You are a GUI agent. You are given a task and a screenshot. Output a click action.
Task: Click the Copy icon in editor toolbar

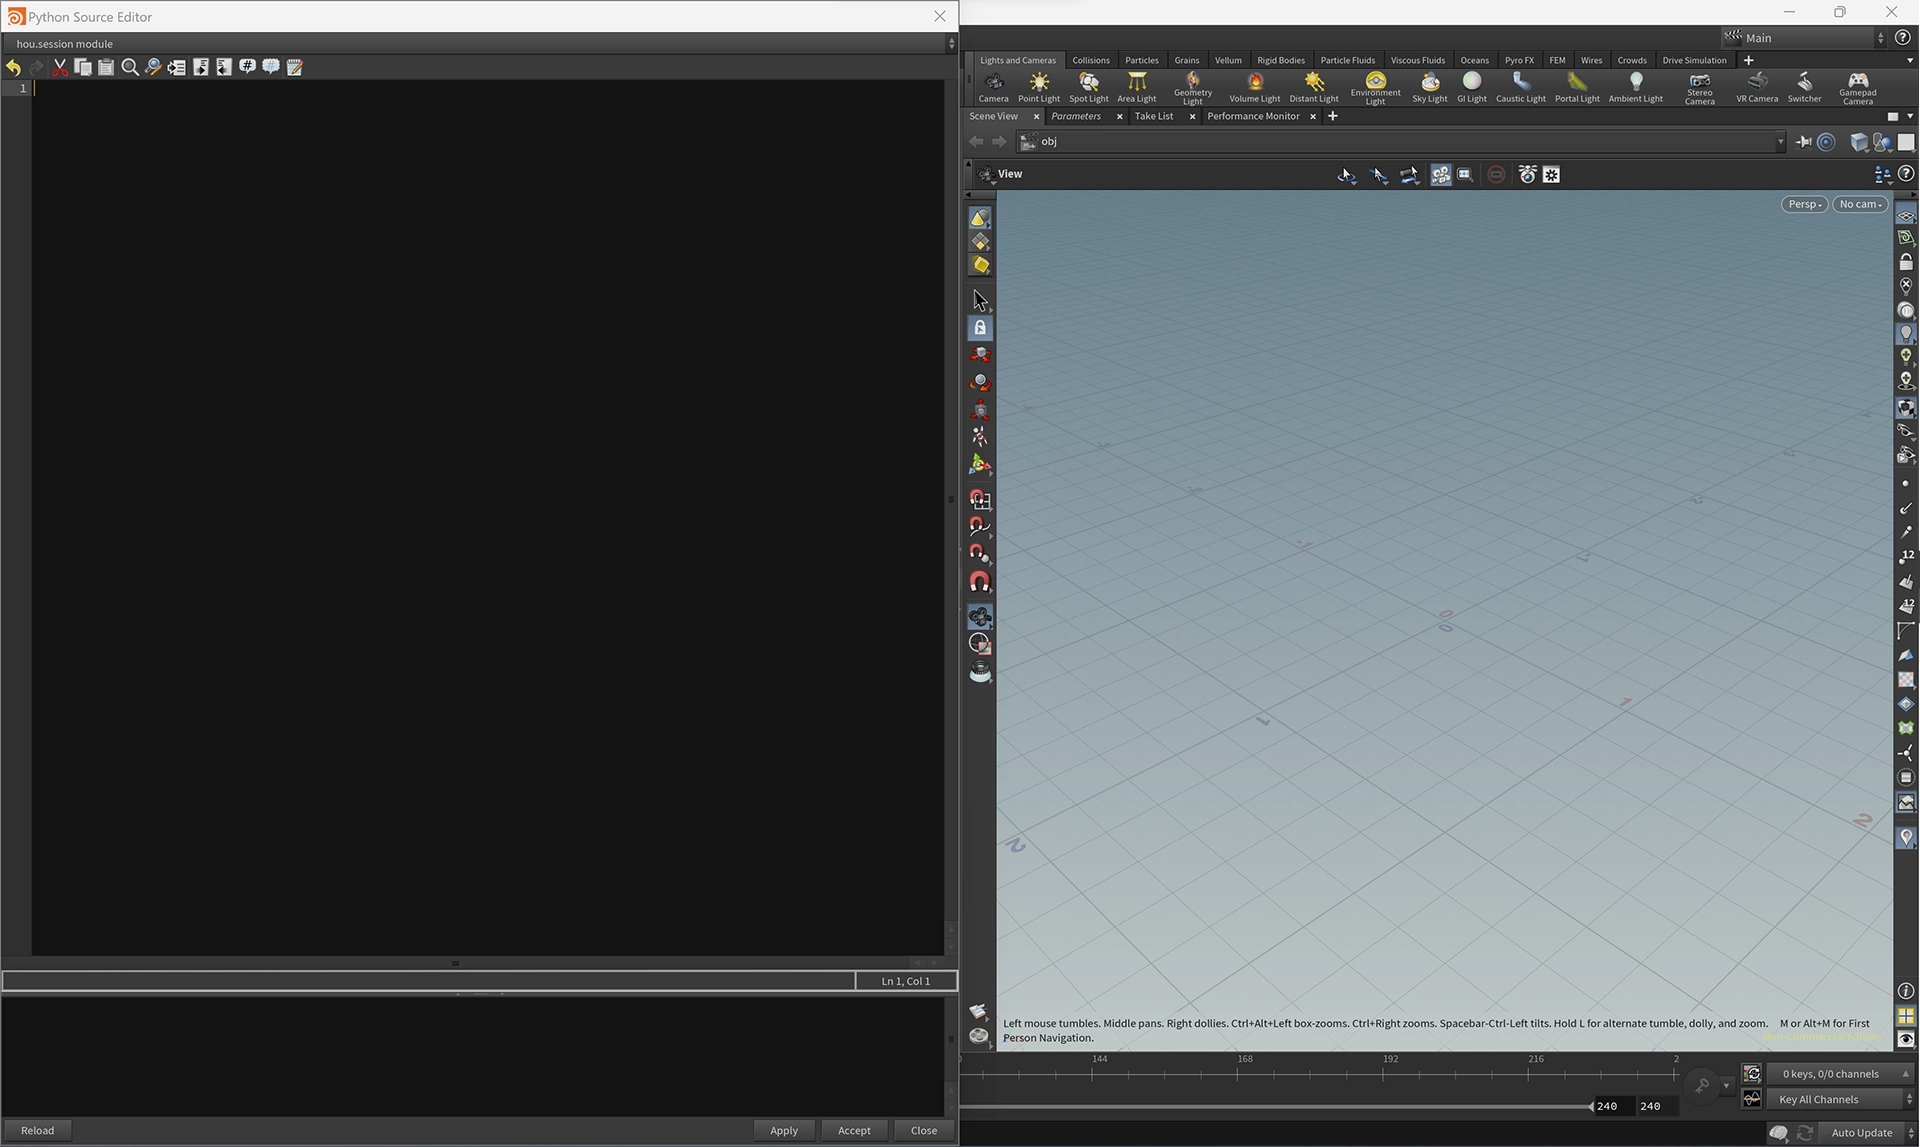tap(83, 67)
